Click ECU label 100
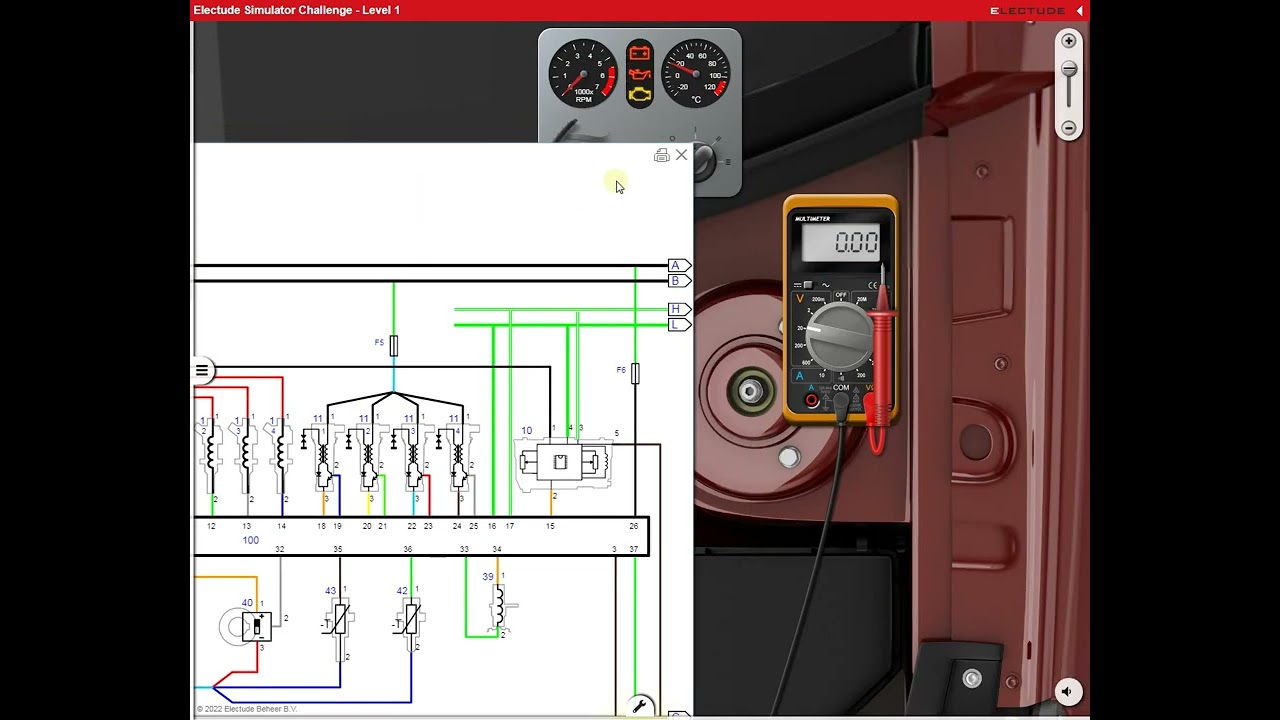This screenshot has height=720, width=1280. [250, 540]
